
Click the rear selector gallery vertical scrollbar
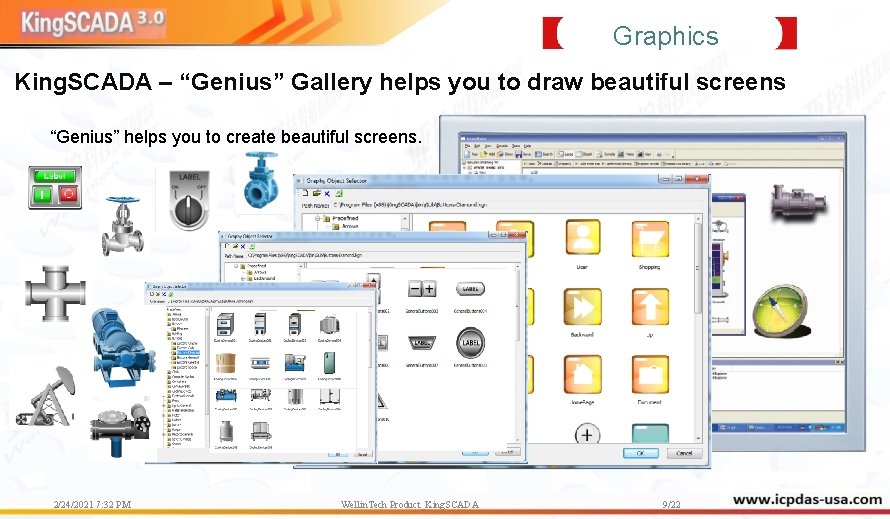(x=698, y=328)
